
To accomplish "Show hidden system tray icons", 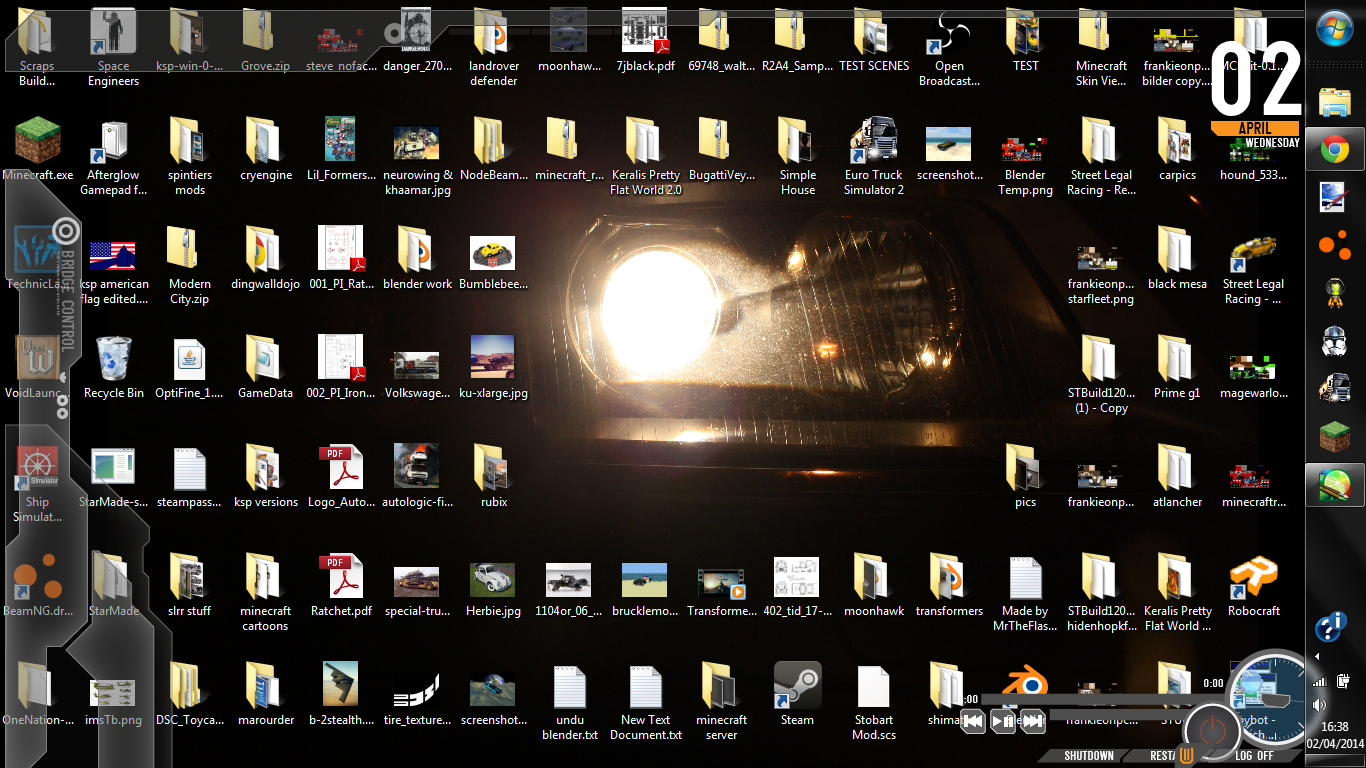I will coord(1317,656).
